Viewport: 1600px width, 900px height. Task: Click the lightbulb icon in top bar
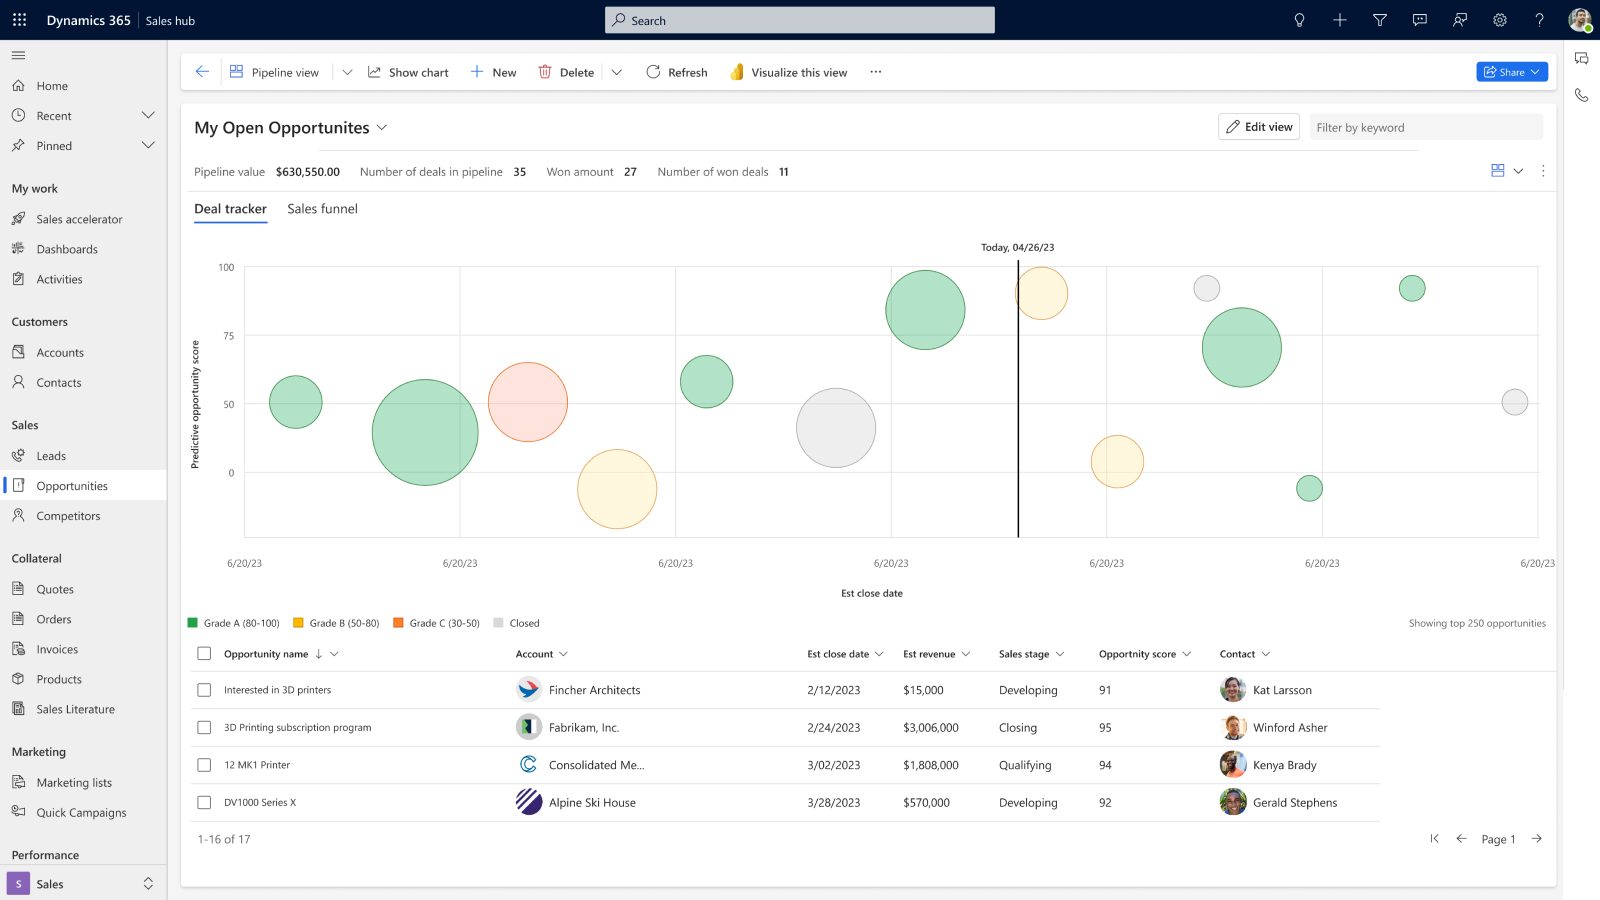(x=1299, y=20)
